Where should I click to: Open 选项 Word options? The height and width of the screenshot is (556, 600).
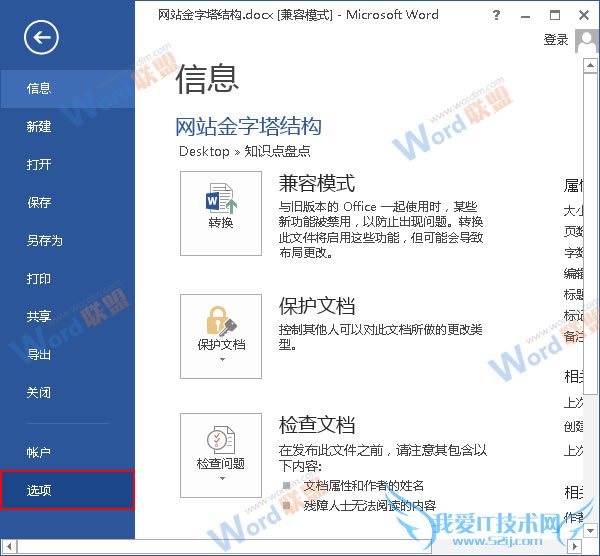(67, 490)
